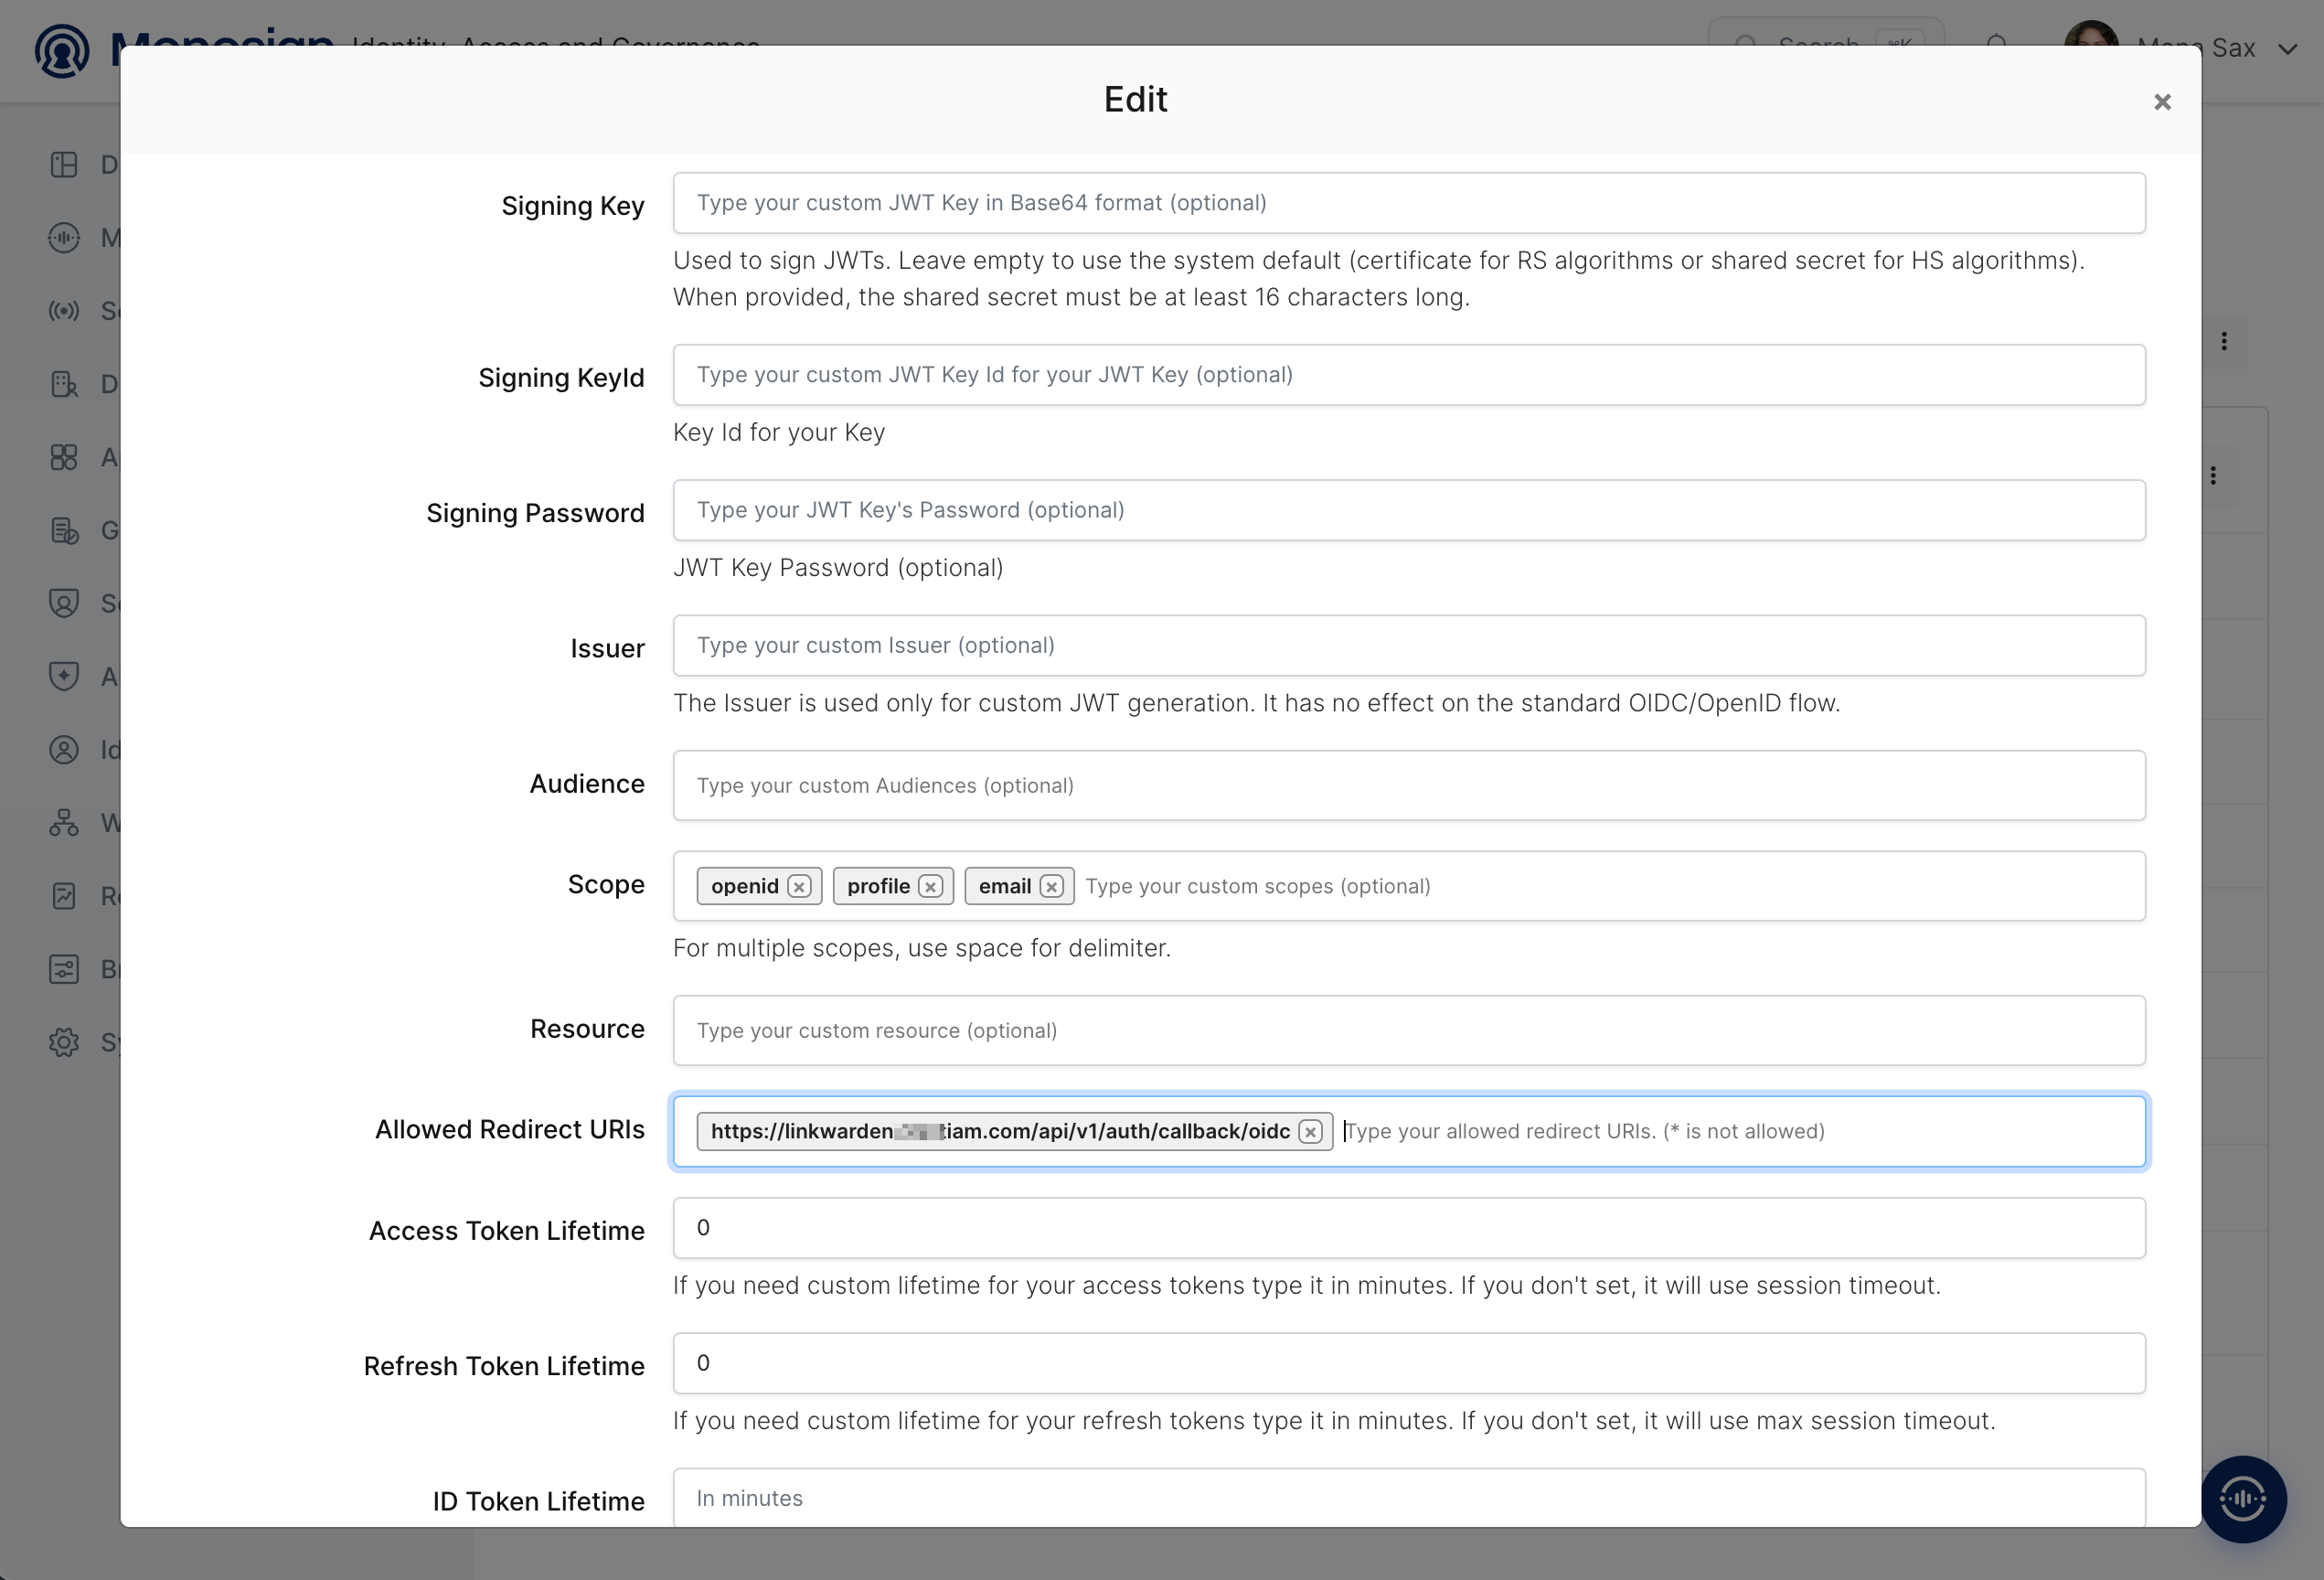Viewport: 2324px width, 1580px height.
Task: Close the Edit dialog with the X
Action: pos(2162,102)
